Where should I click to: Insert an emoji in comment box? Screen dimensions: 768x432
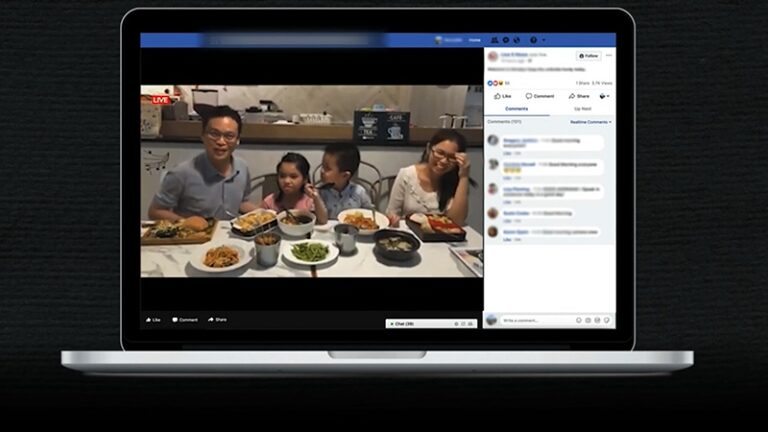coord(578,320)
